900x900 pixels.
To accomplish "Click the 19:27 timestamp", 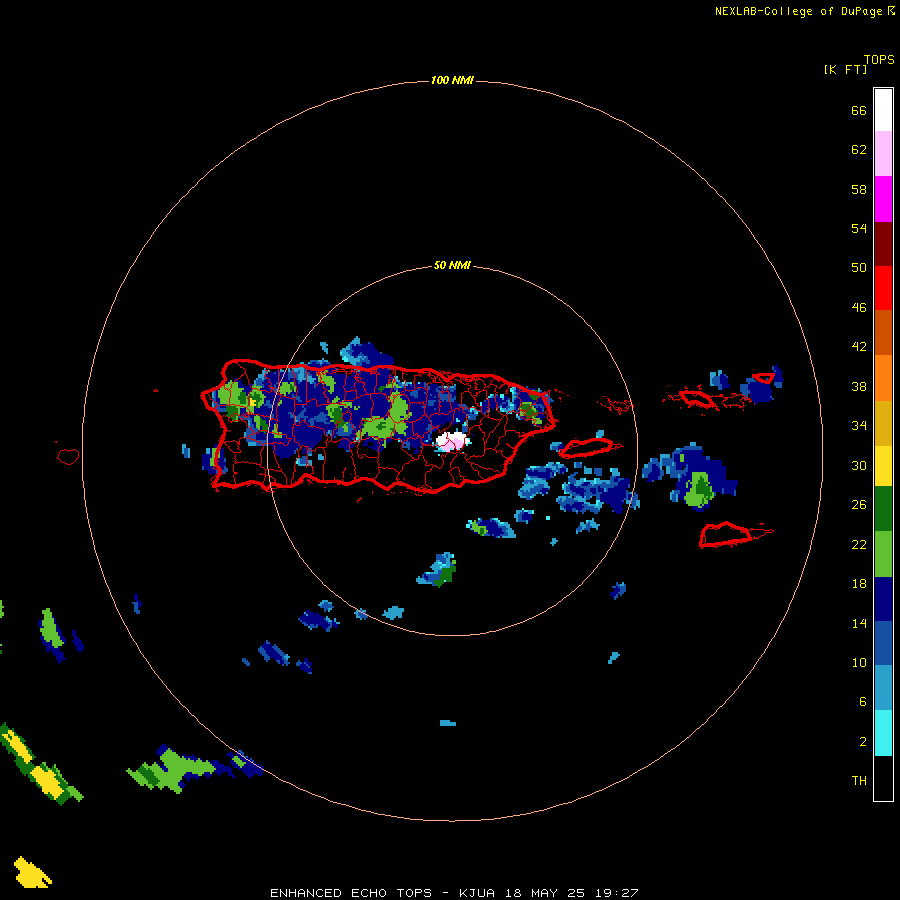I will (616, 893).
